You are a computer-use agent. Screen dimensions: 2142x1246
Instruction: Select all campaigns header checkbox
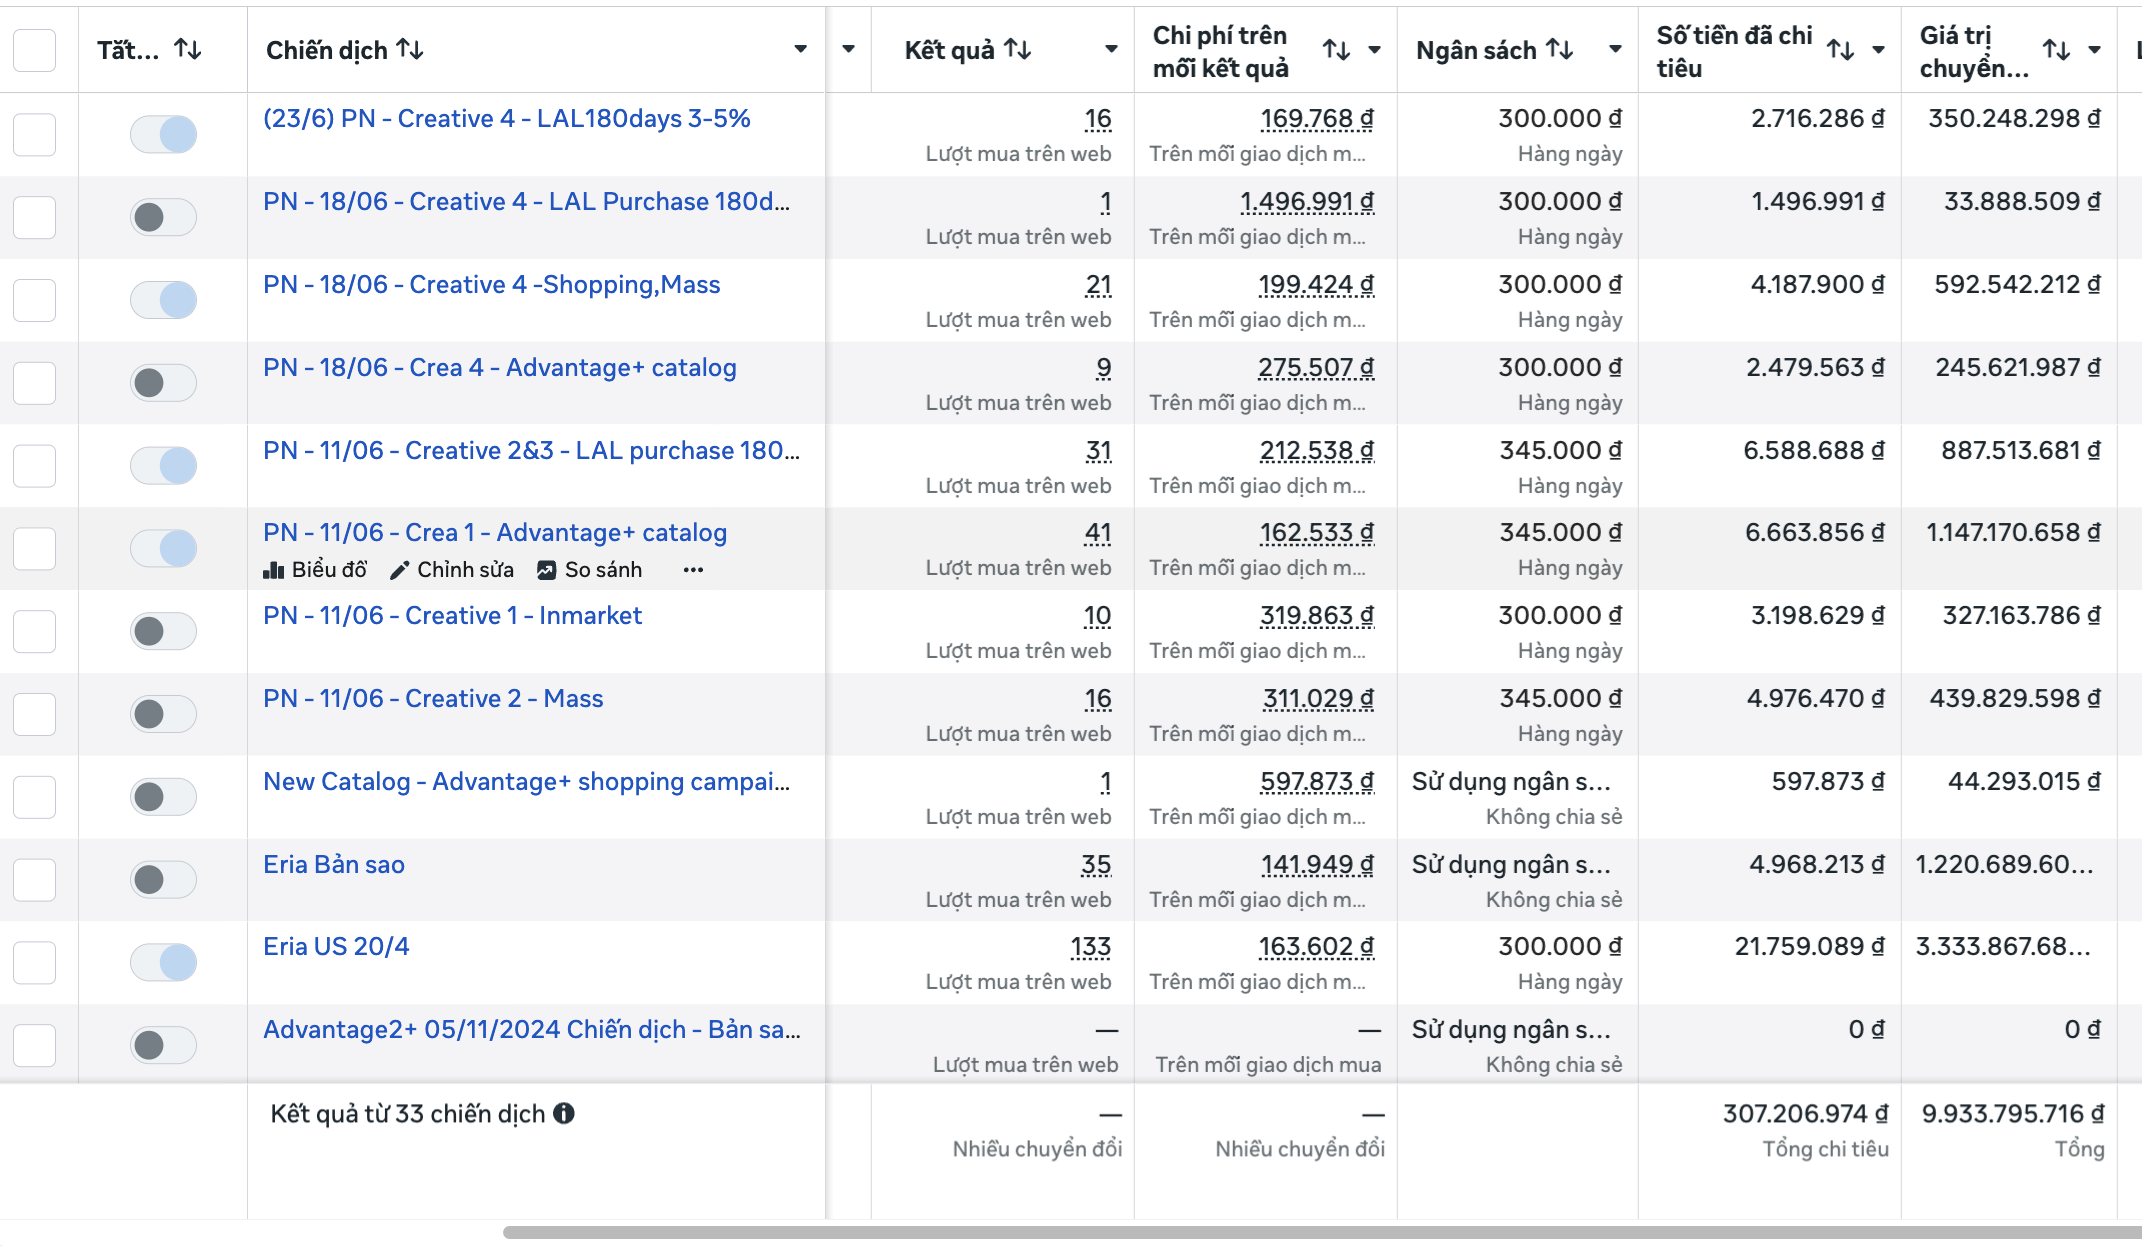[34, 50]
